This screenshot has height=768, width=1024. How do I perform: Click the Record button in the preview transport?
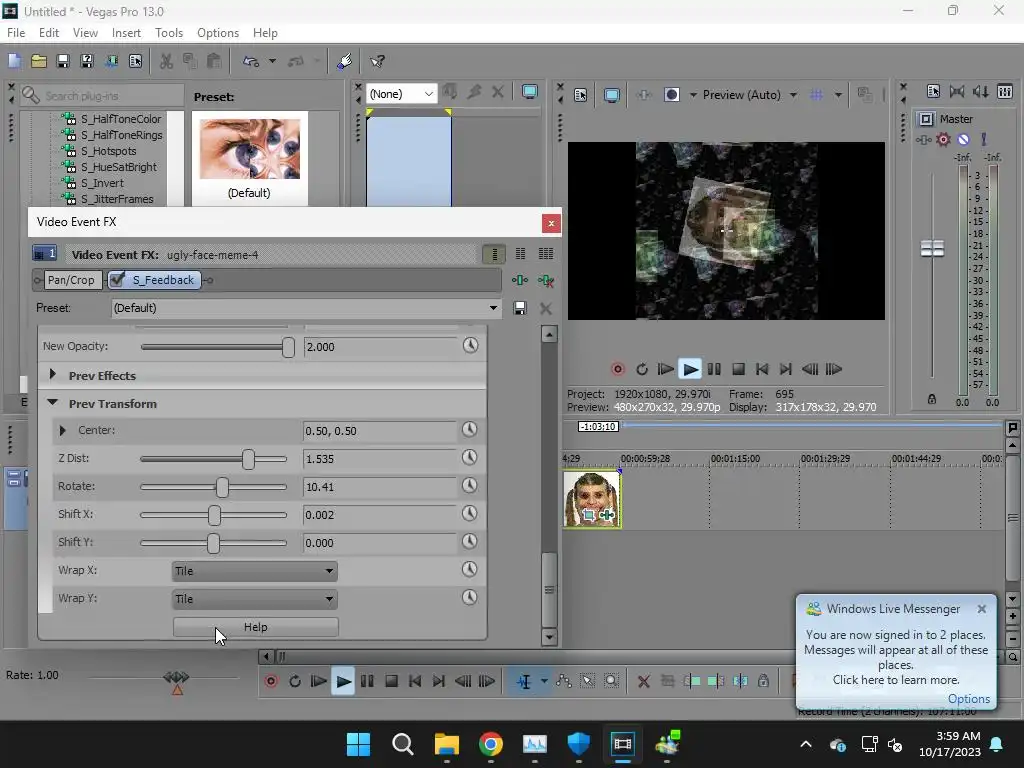618,369
